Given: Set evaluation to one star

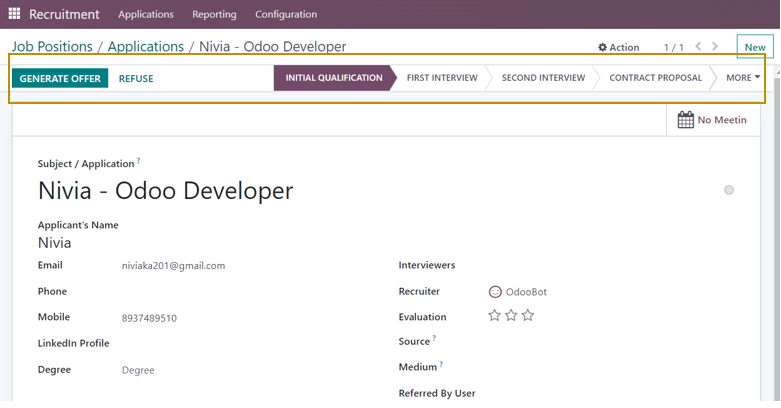Looking at the screenshot, I should (494, 316).
